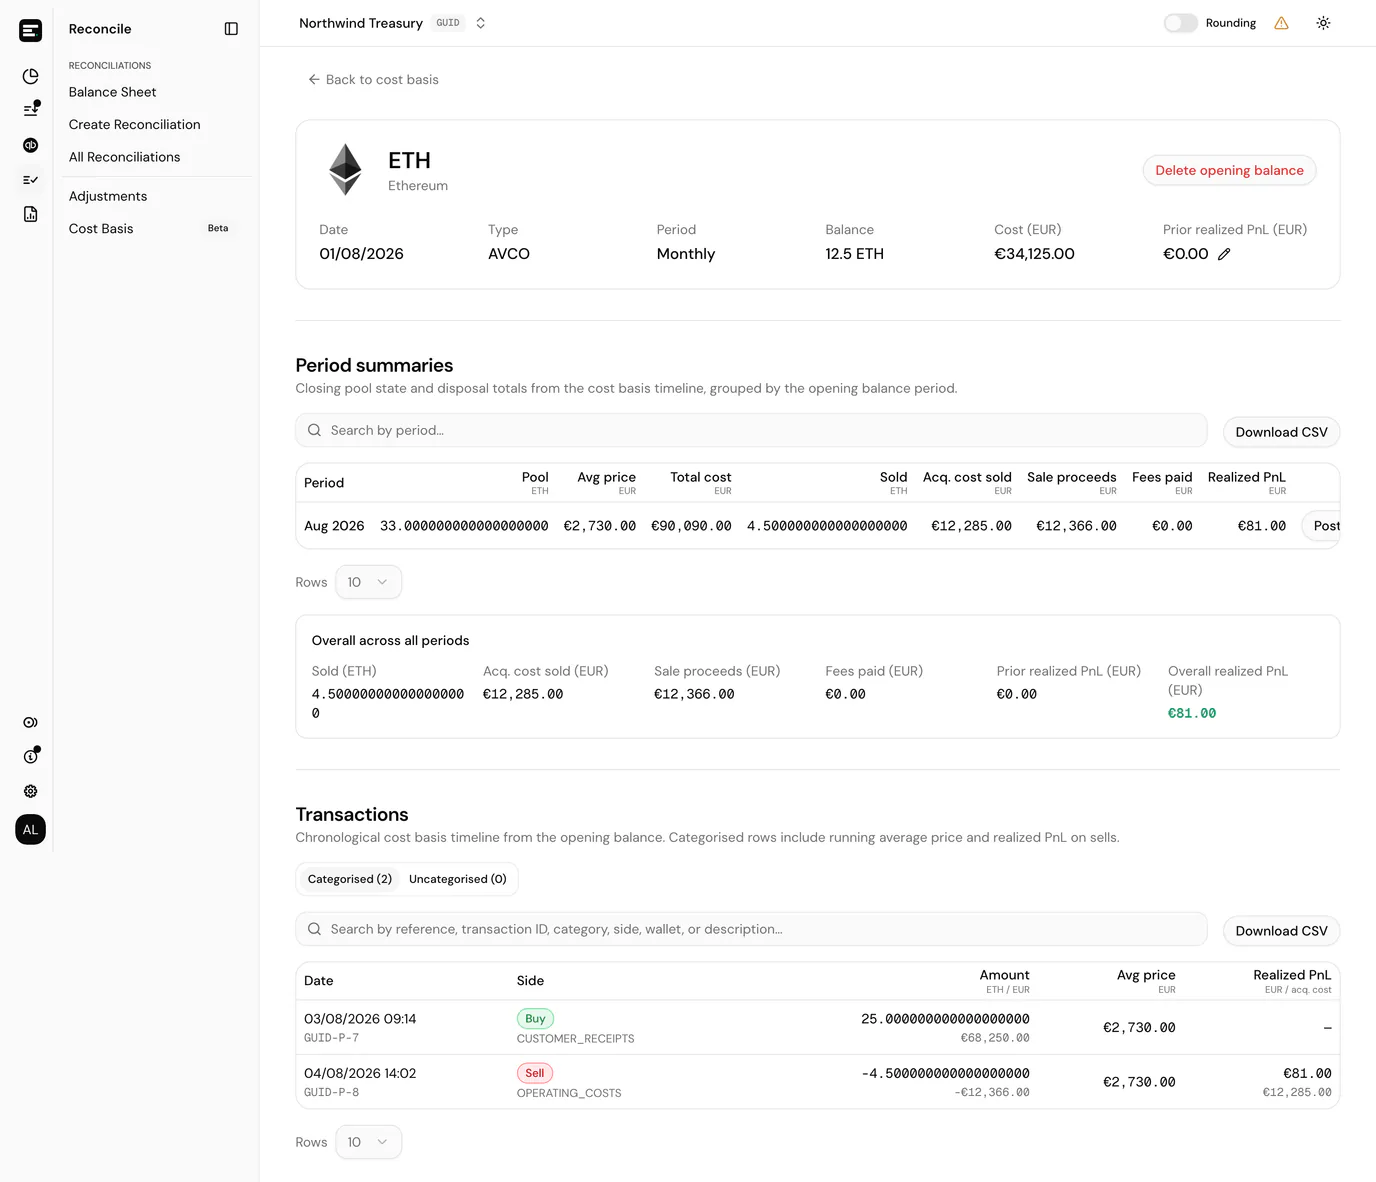Click the -€12,366.00 sell amount

[992, 1093]
